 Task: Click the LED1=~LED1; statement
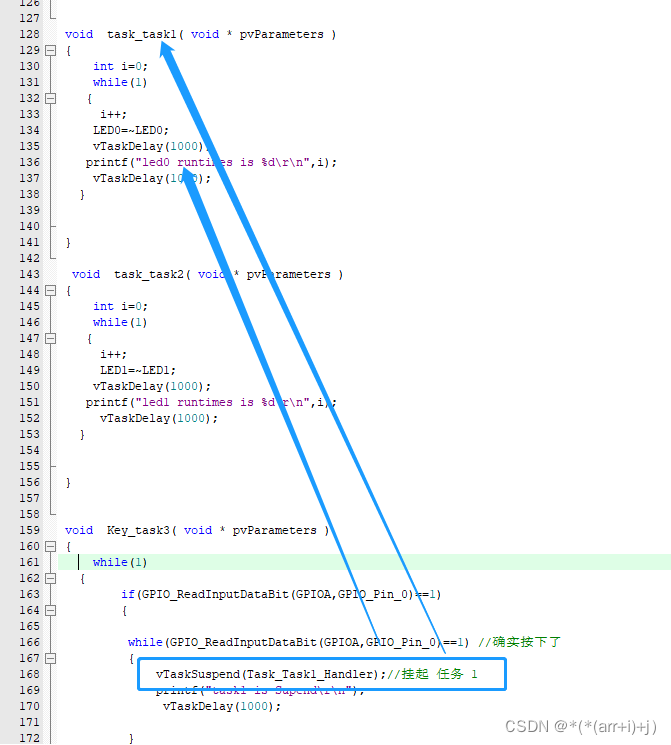point(138,370)
